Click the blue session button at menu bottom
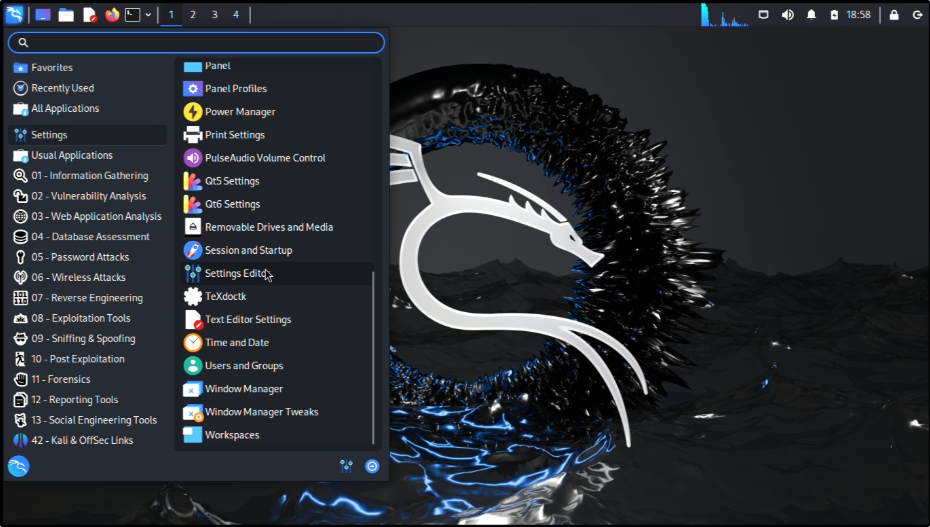This screenshot has height=527, width=930. tap(372, 467)
